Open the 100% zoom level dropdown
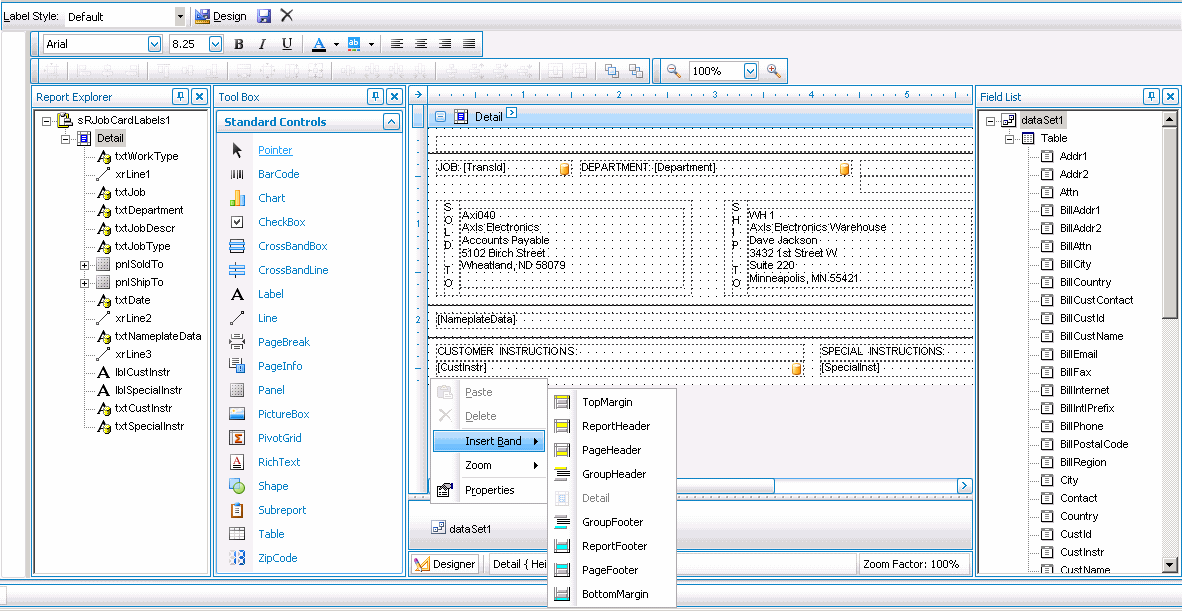The image size is (1182, 611). [x=750, y=71]
